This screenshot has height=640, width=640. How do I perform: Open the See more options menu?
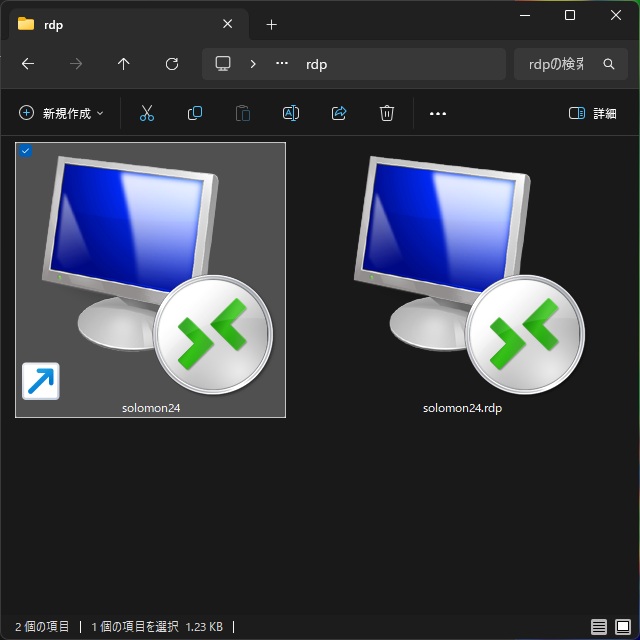tap(437, 114)
